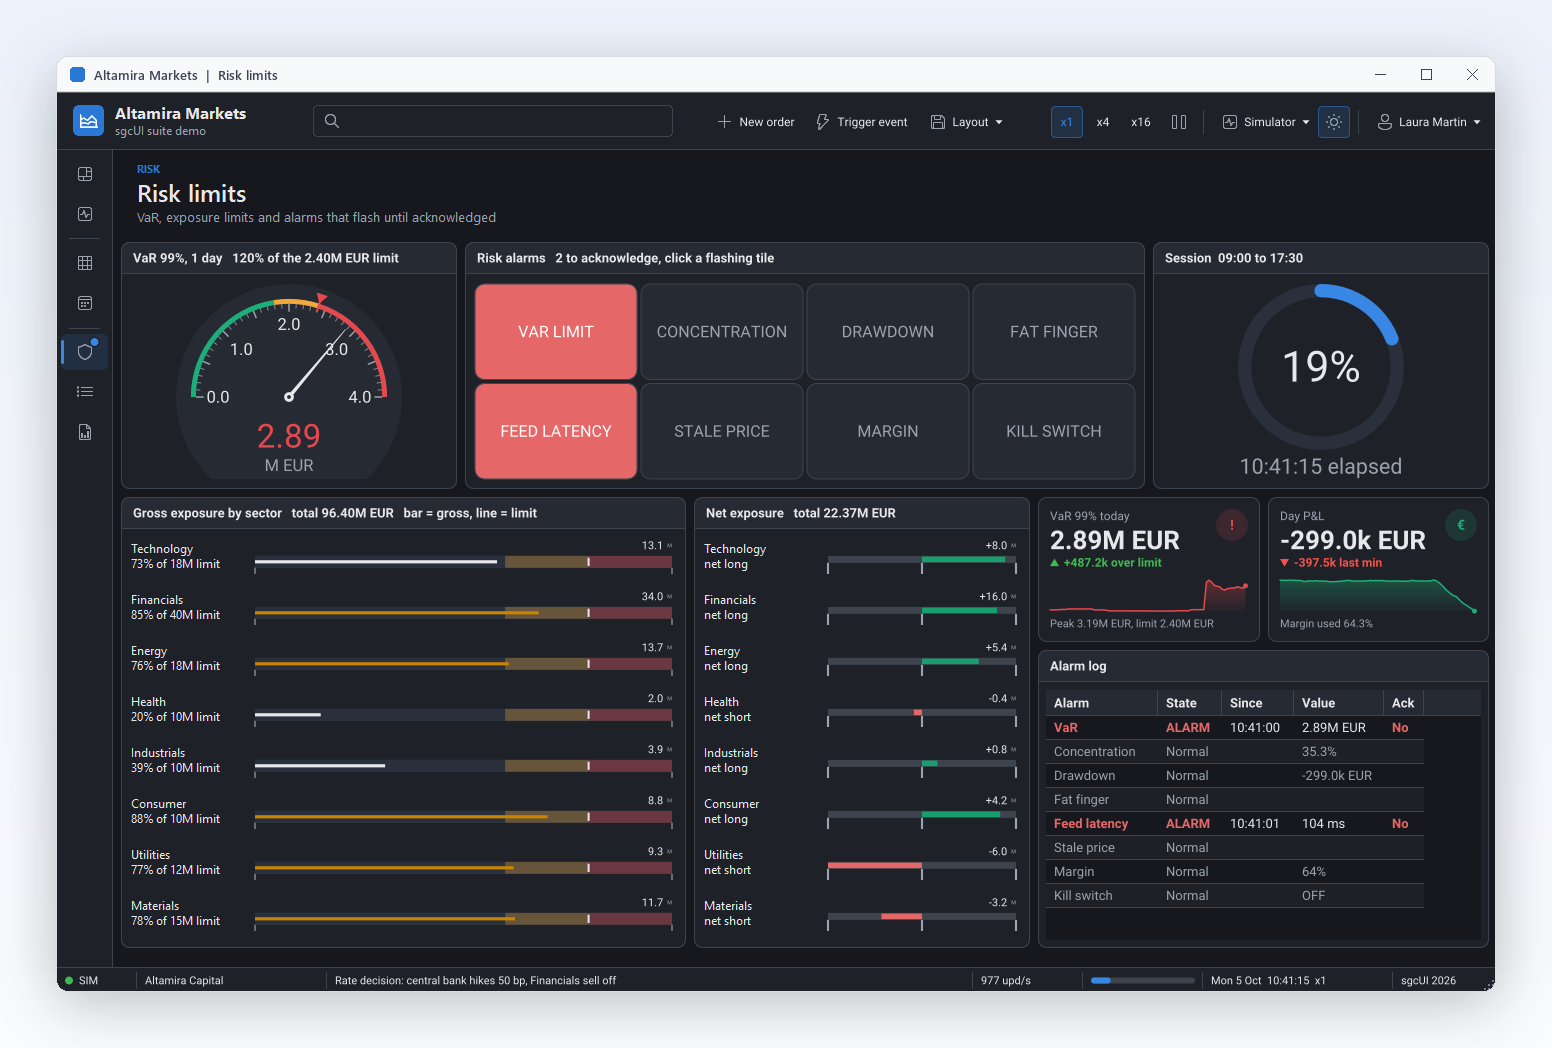Click the Day P&L sparkline chart
The height and width of the screenshot is (1048, 1552).
1378,595
